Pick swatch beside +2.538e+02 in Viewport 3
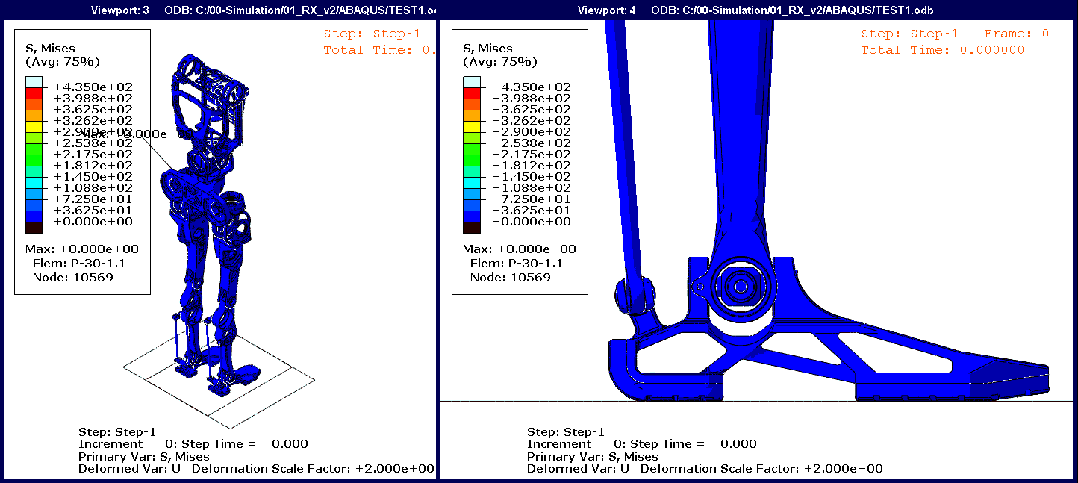This screenshot has width=1078, height=483. (x=34, y=149)
